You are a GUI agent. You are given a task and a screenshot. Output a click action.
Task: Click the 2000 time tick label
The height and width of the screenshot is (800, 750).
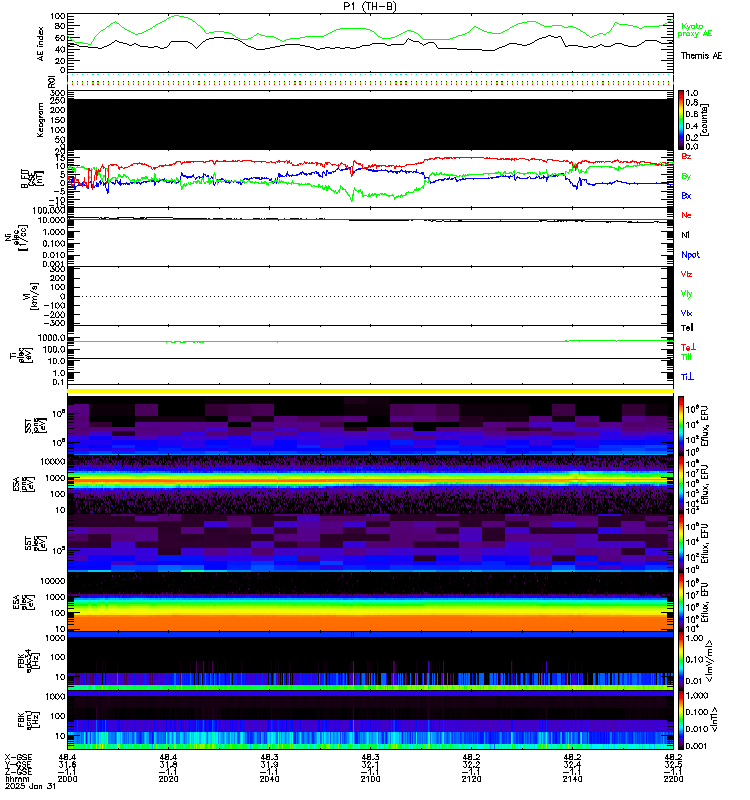pyautogui.click(x=67, y=779)
